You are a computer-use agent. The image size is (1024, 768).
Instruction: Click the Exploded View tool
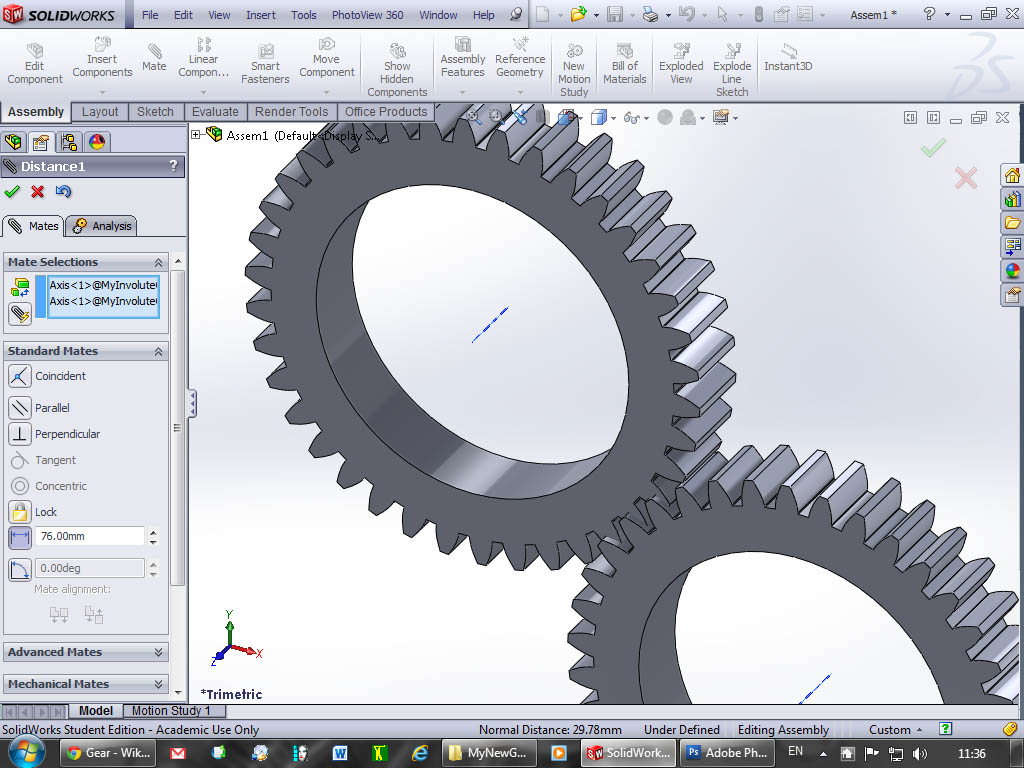coord(681,63)
